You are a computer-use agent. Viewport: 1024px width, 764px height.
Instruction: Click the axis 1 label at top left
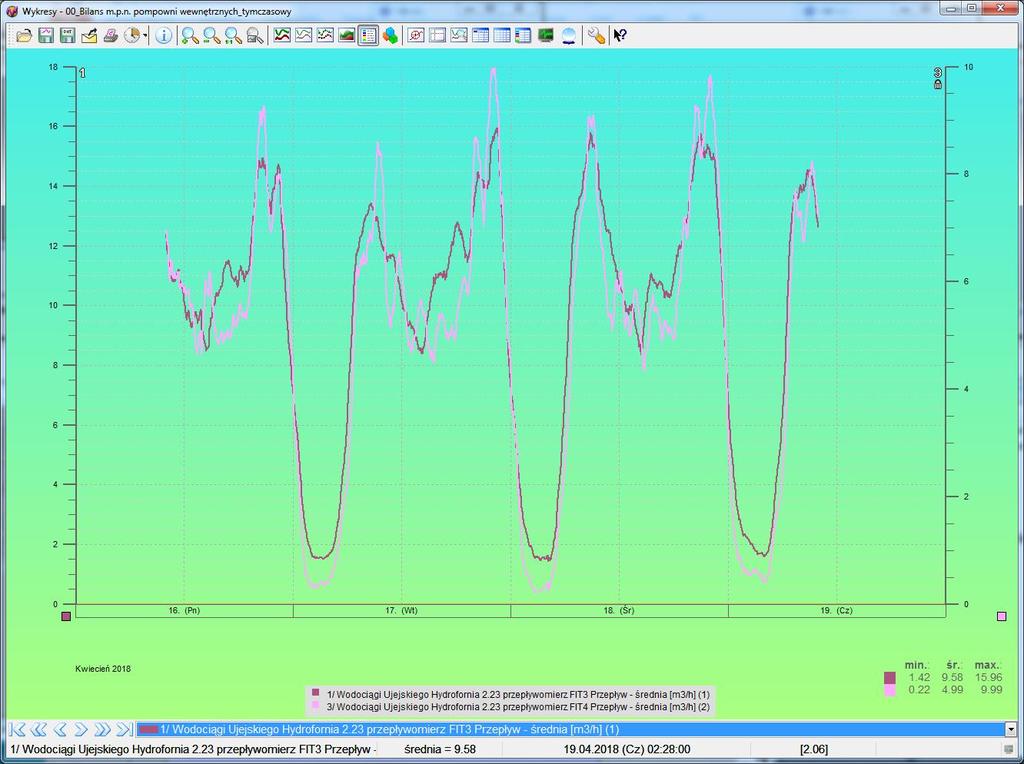[82, 73]
